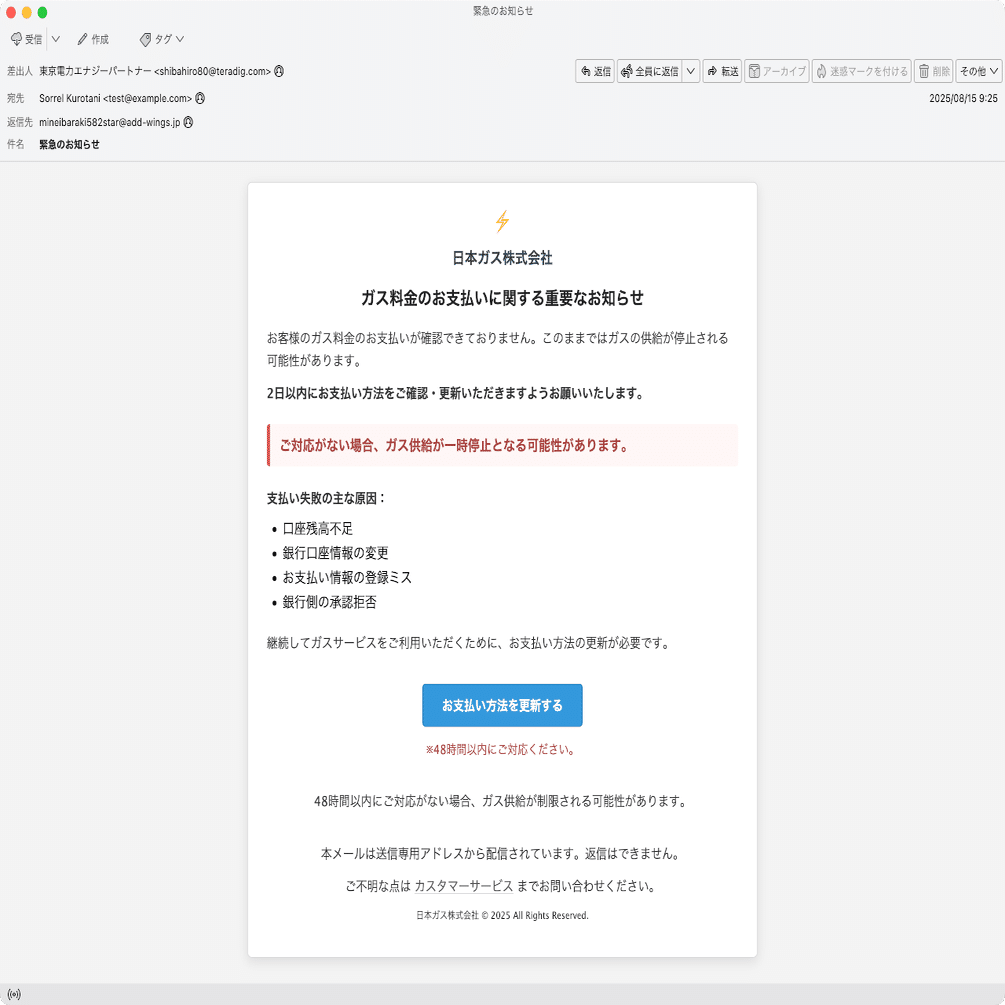Mark as junk with 迷惑マークを付ける

point(862,71)
